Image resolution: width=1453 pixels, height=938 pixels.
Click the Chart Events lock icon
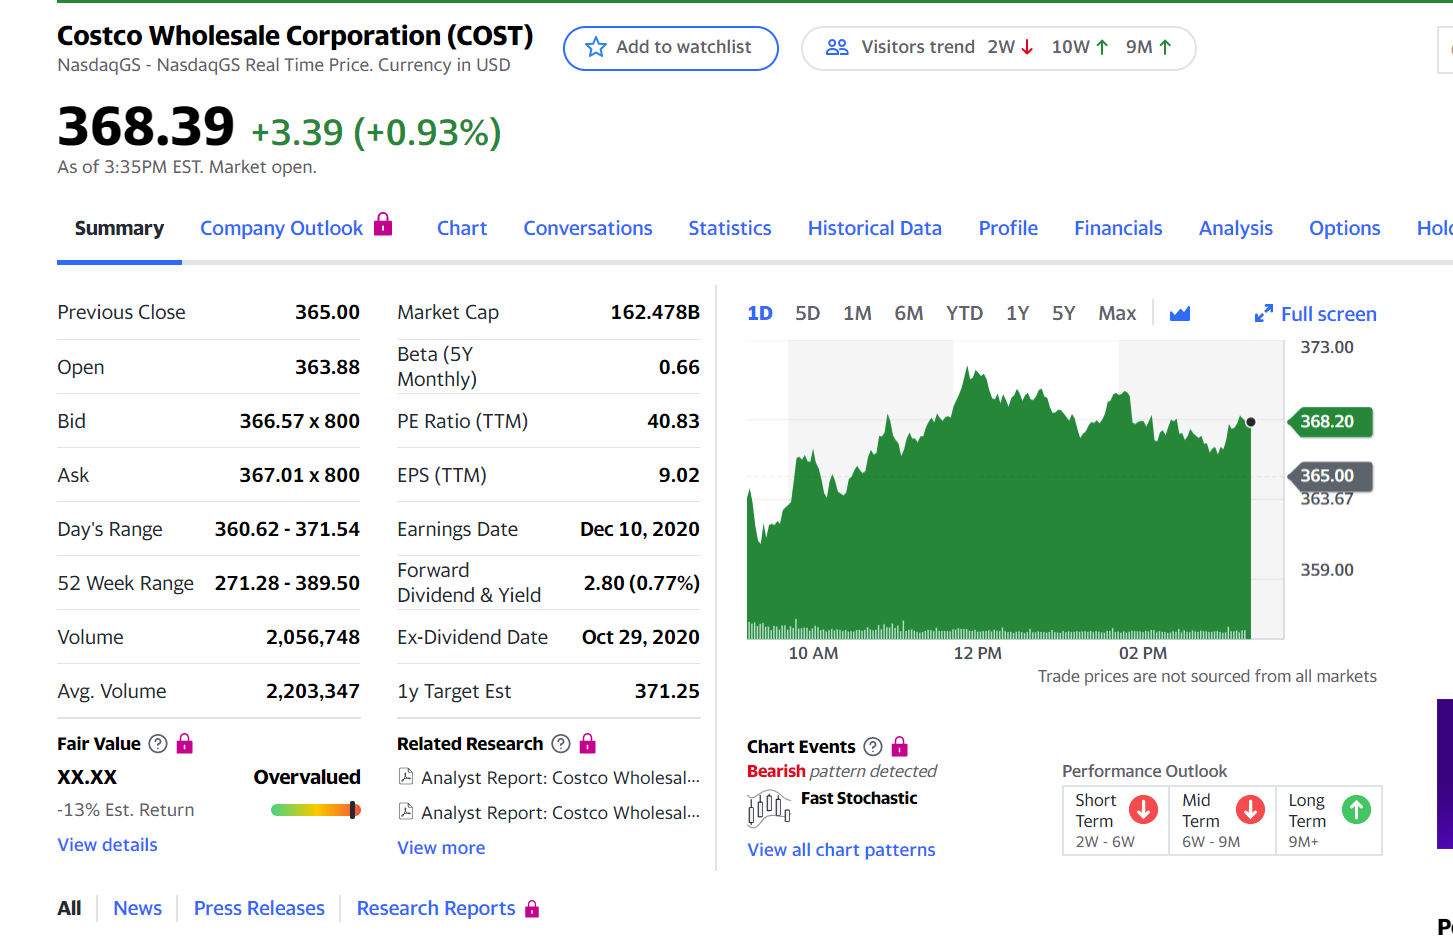899,746
